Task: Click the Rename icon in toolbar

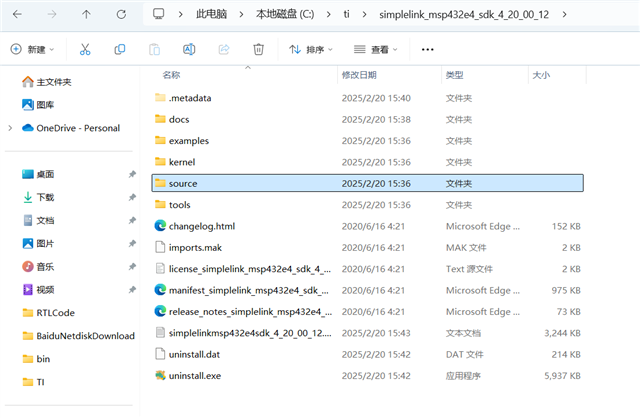Action: coord(189,49)
